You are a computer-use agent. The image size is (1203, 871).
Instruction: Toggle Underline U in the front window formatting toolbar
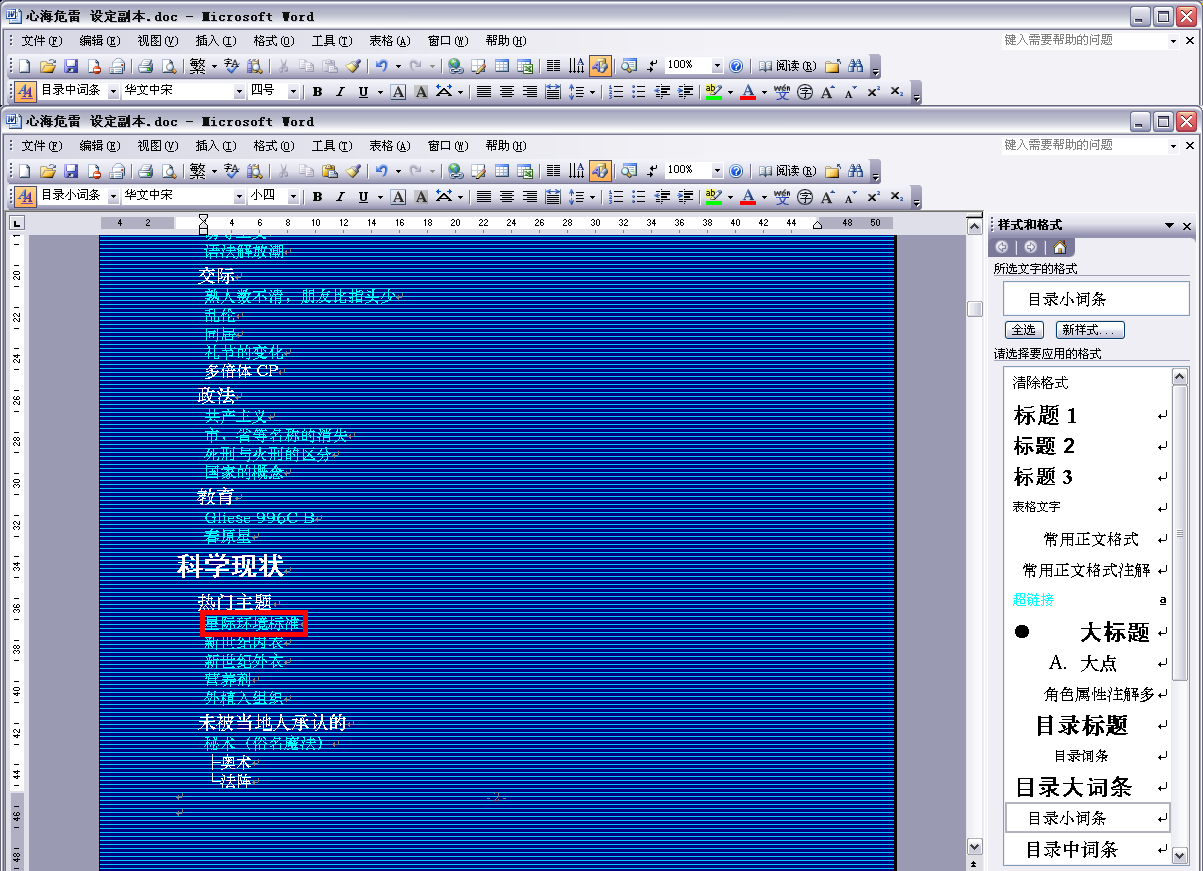[x=363, y=197]
